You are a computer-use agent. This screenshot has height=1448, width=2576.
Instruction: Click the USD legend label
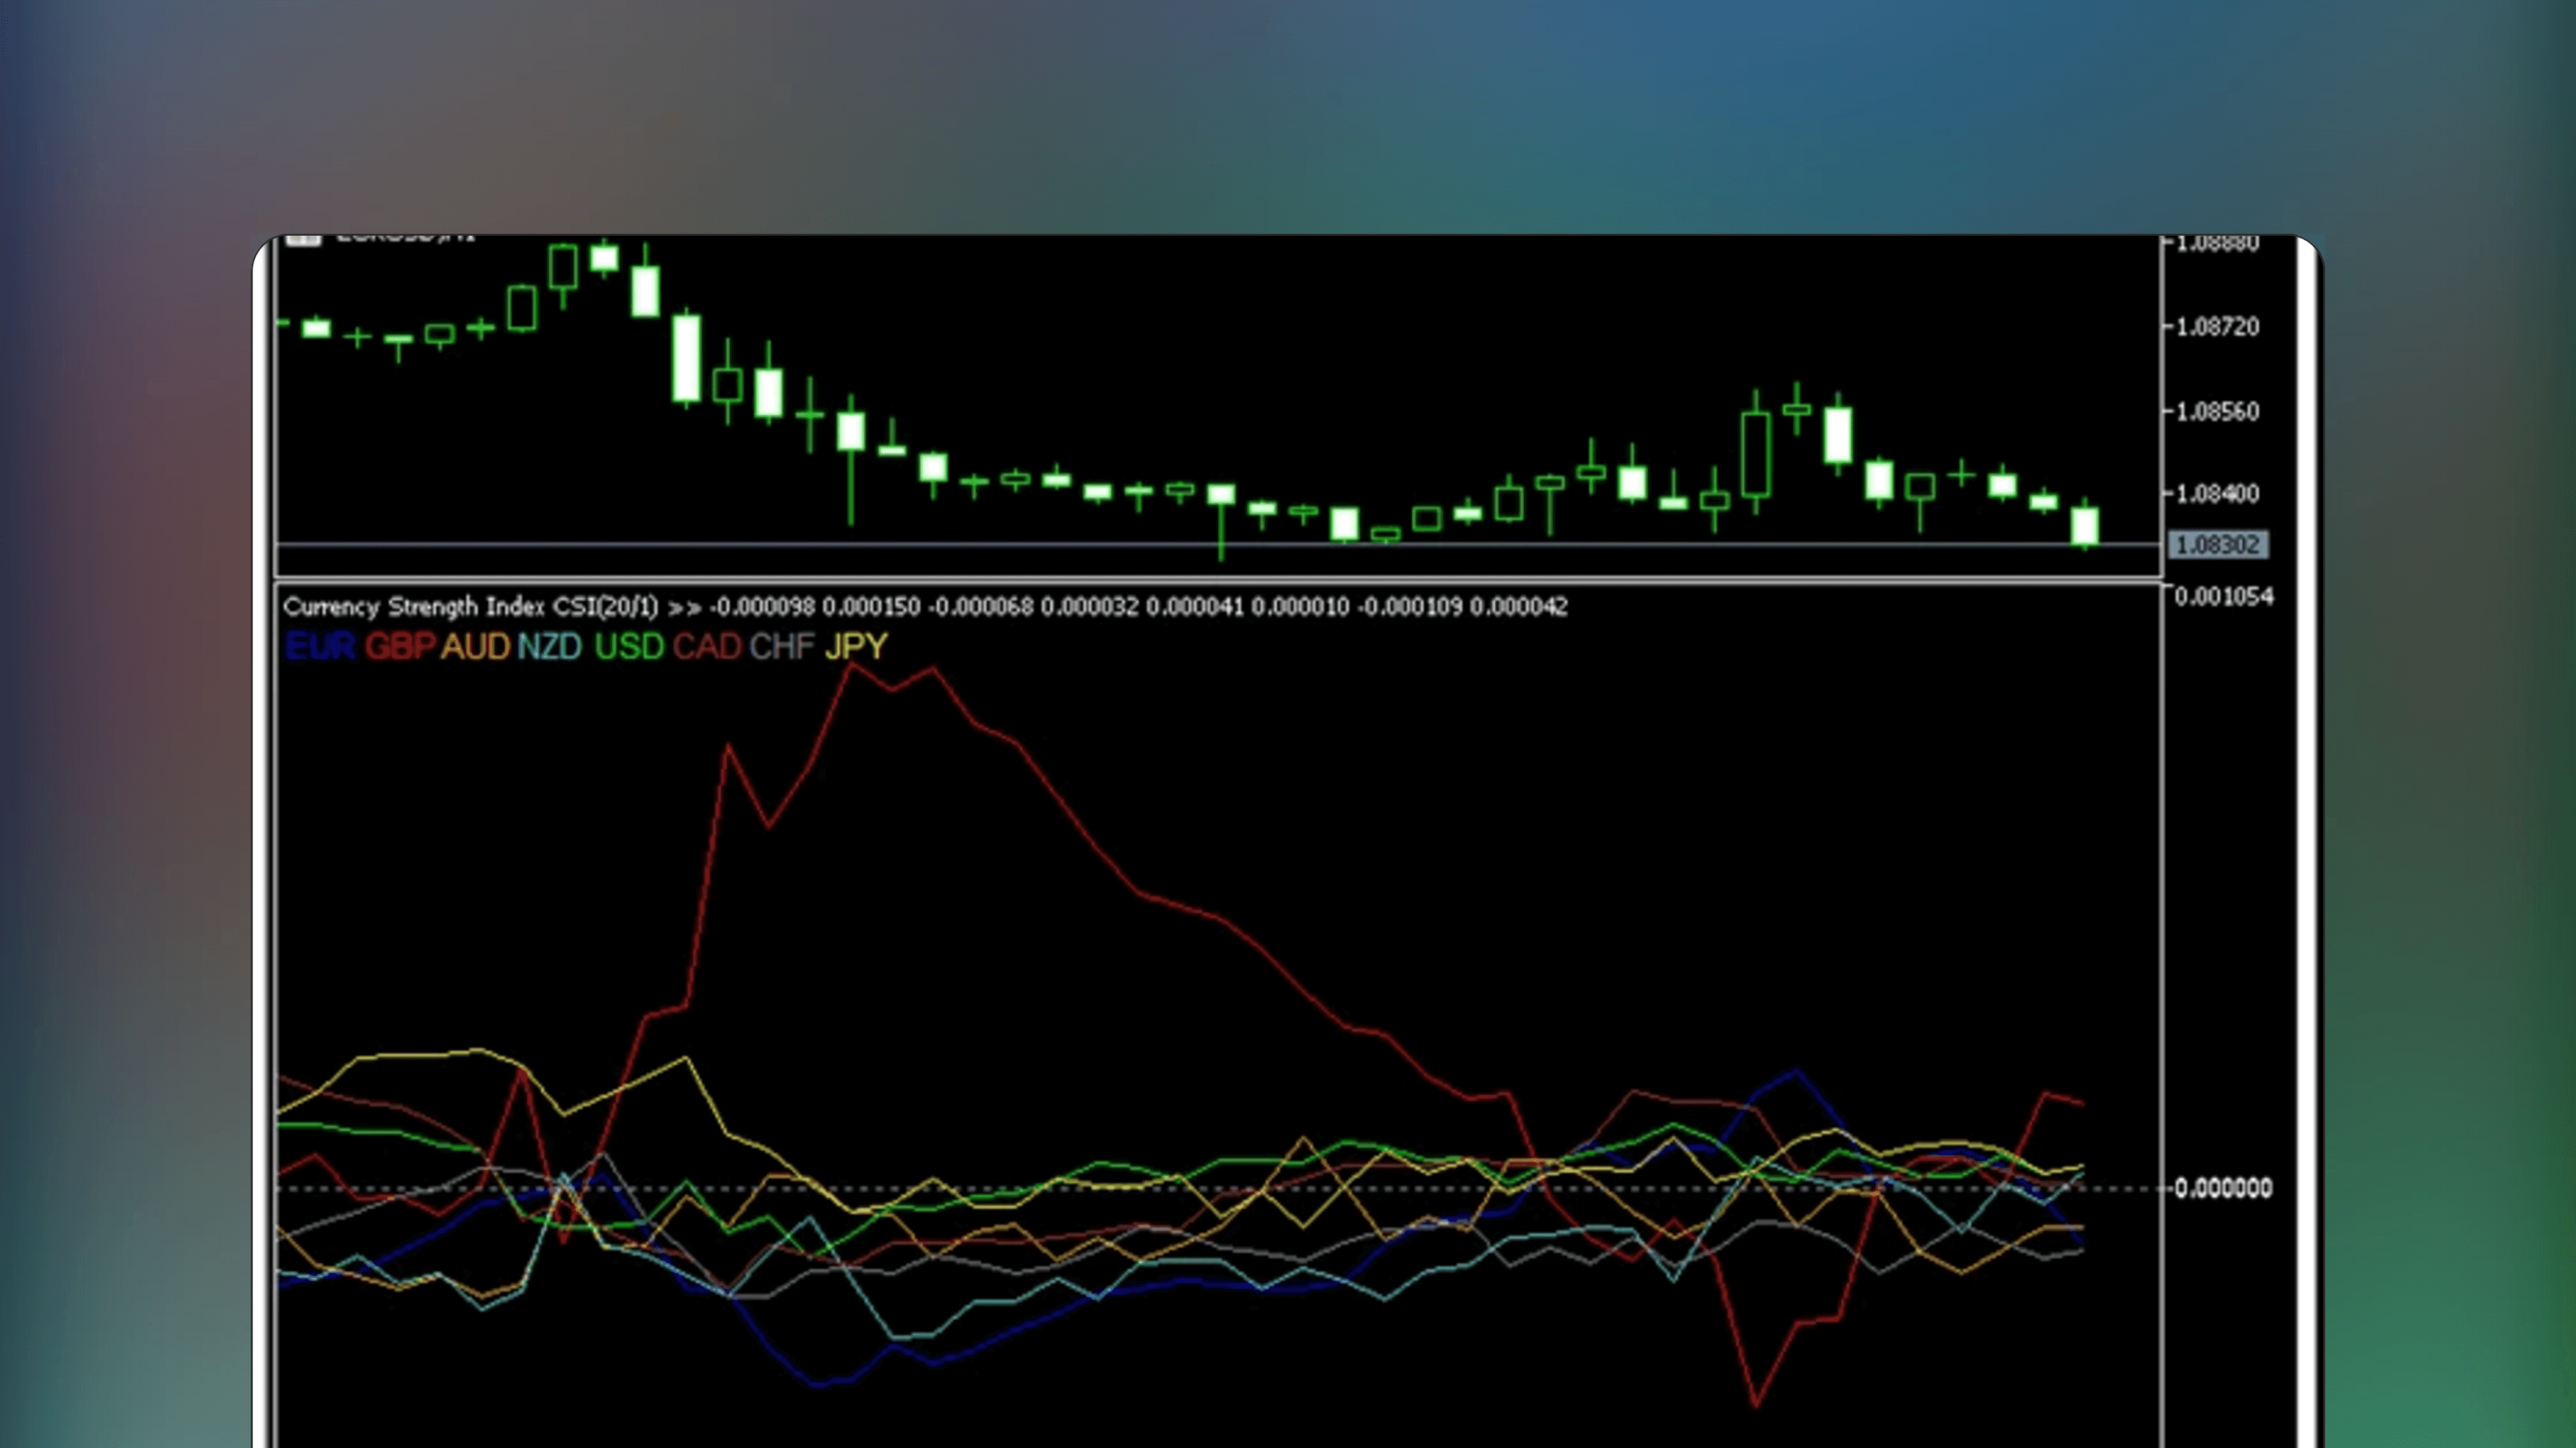(629, 647)
